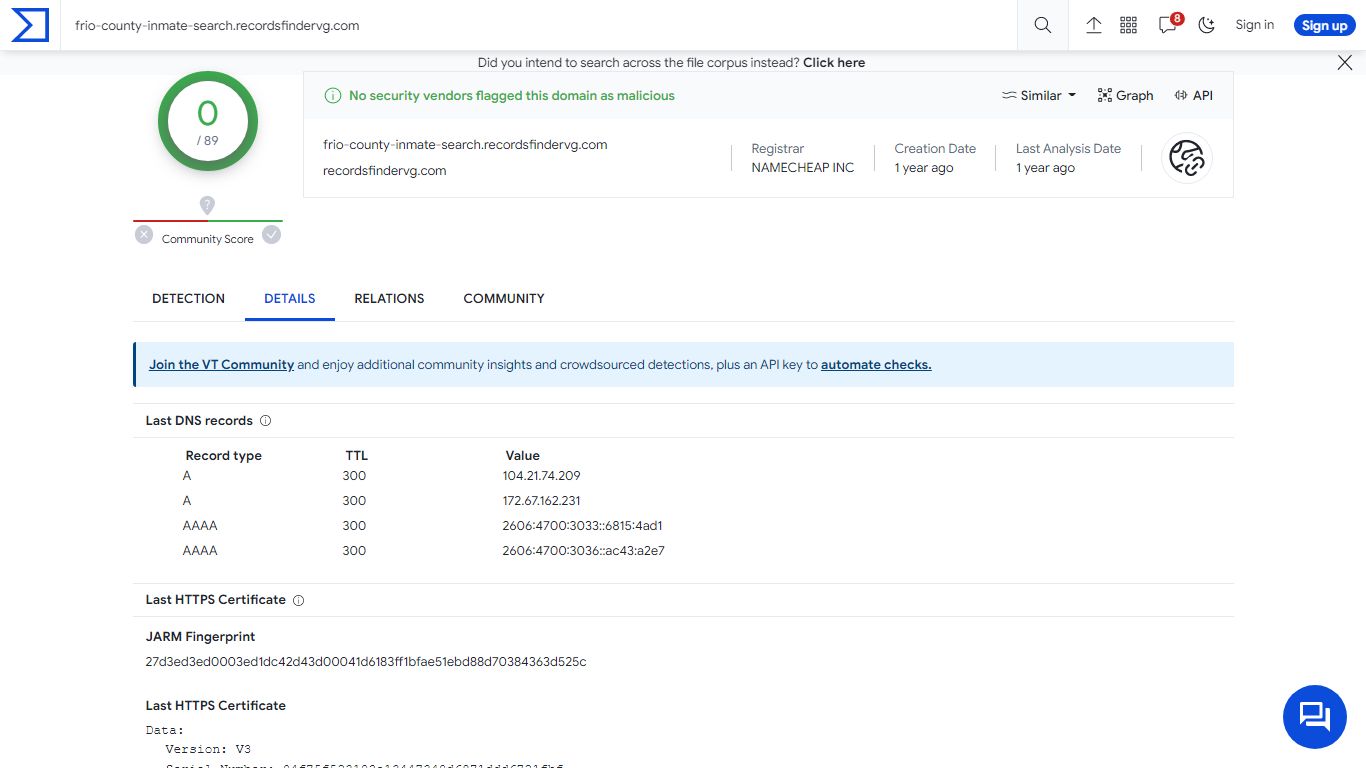Open notifications with red badge 8
The width and height of the screenshot is (1366, 768).
pyautogui.click(x=1169, y=24)
